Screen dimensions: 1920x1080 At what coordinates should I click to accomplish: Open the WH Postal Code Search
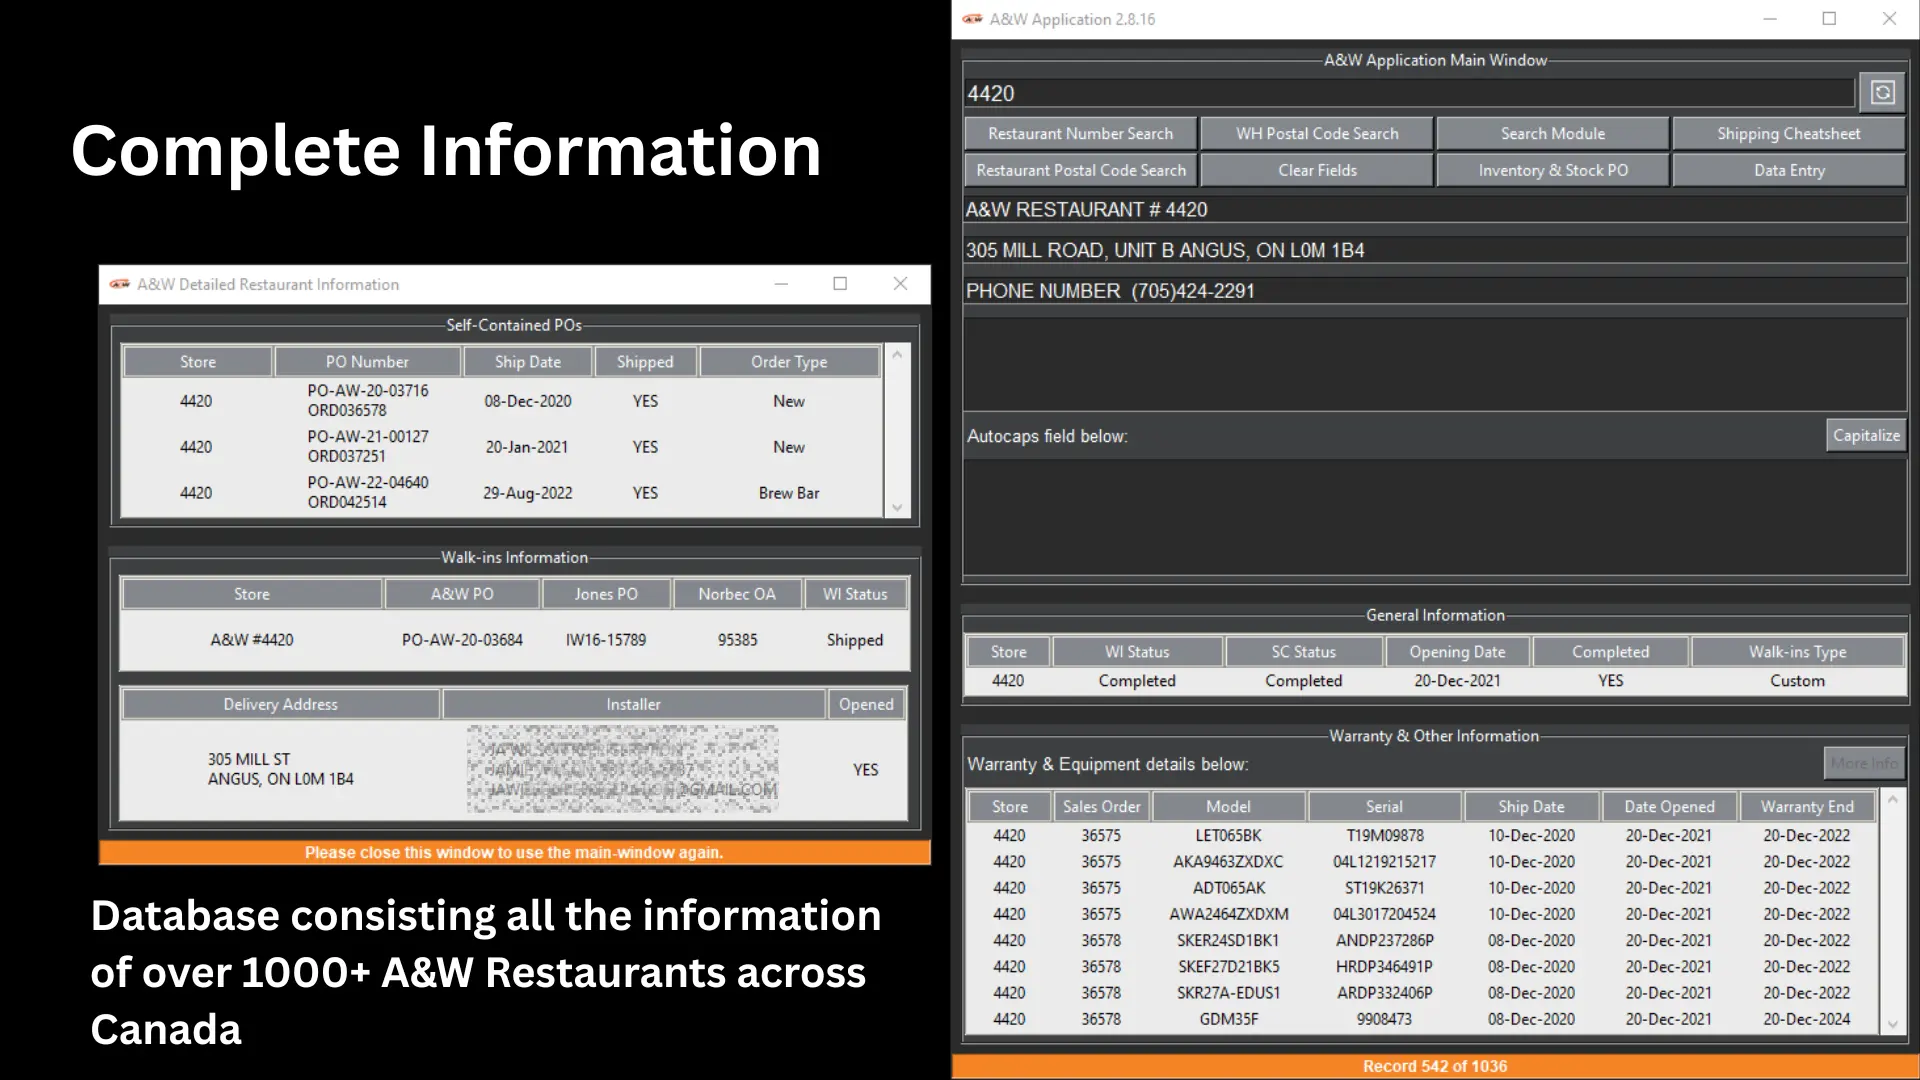(x=1316, y=132)
